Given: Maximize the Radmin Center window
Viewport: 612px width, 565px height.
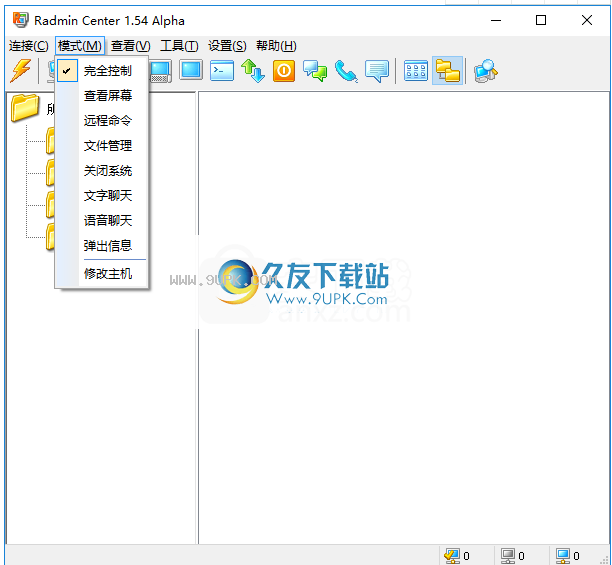Looking at the screenshot, I should point(541,20).
